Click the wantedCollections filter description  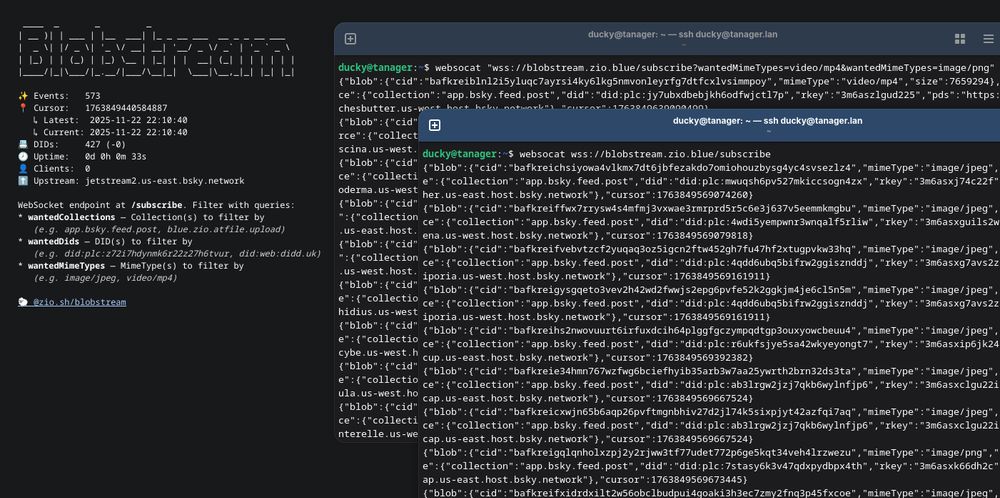pos(141,217)
